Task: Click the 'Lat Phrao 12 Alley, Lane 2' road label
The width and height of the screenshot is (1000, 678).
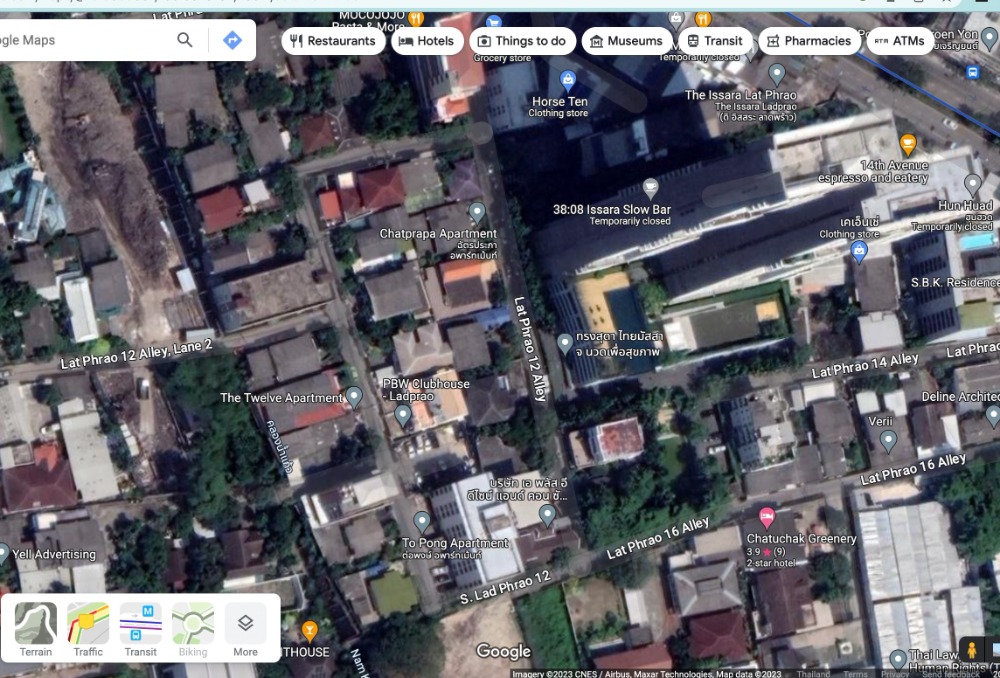Action: click(136, 355)
